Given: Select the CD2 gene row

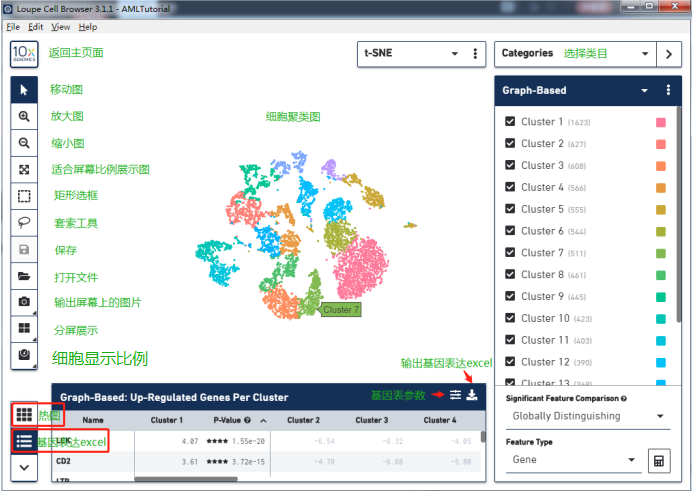Looking at the screenshot, I should [x=267, y=462].
